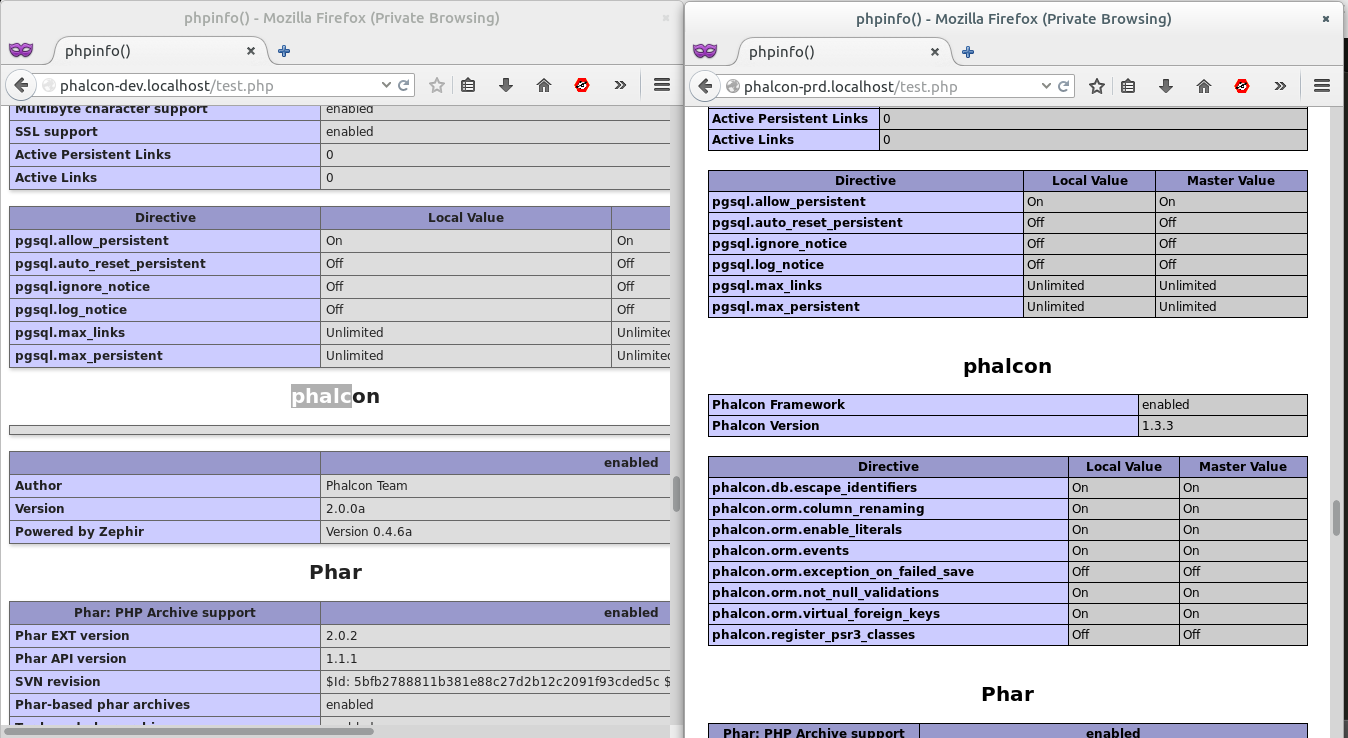Show more toolbar tools in phalcon-dev window
Image resolution: width=1348 pixels, height=738 pixels.
pos(620,86)
